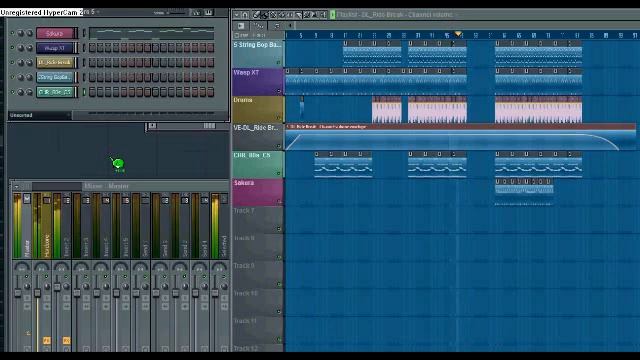The height and width of the screenshot is (360, 640).
Task: Enable the first step of CHR_80s_C5
Action: tap(92, 92)
